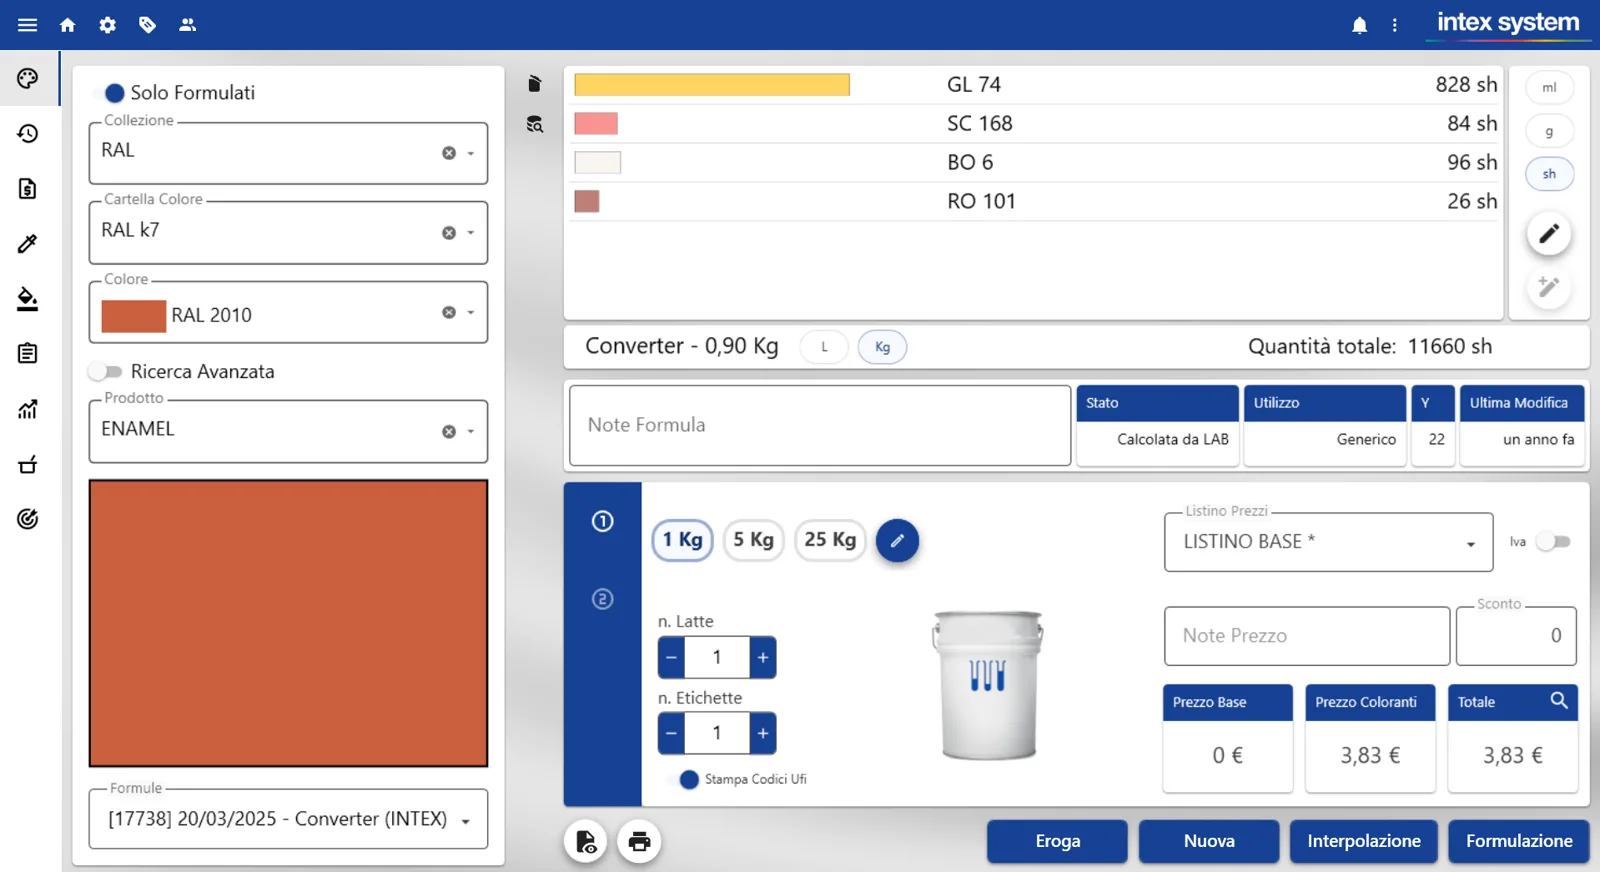Click the magic wand button
This screenshot has width=1600, height=872.
click(1549, 288)
